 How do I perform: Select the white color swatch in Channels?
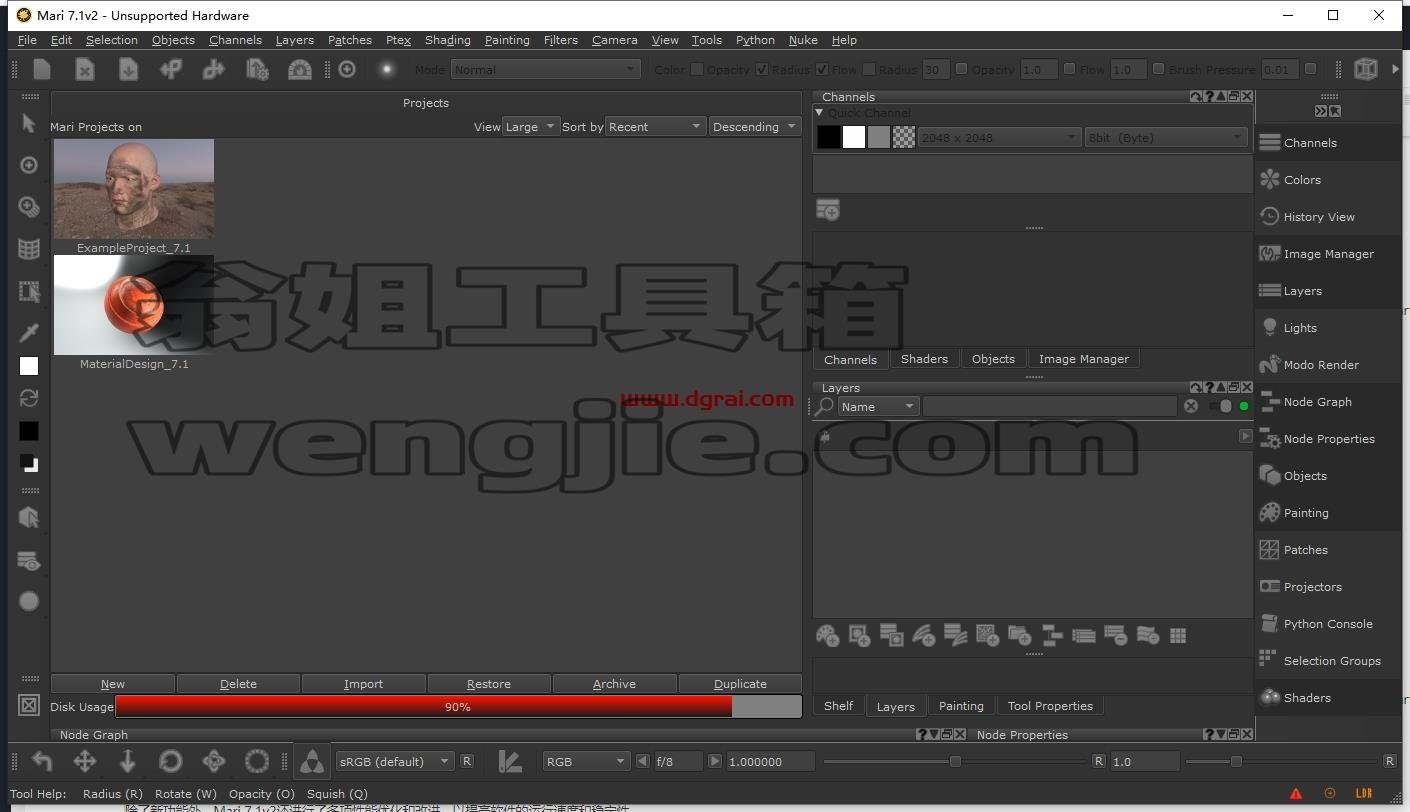pyautogui.click(x=854, y=137)
